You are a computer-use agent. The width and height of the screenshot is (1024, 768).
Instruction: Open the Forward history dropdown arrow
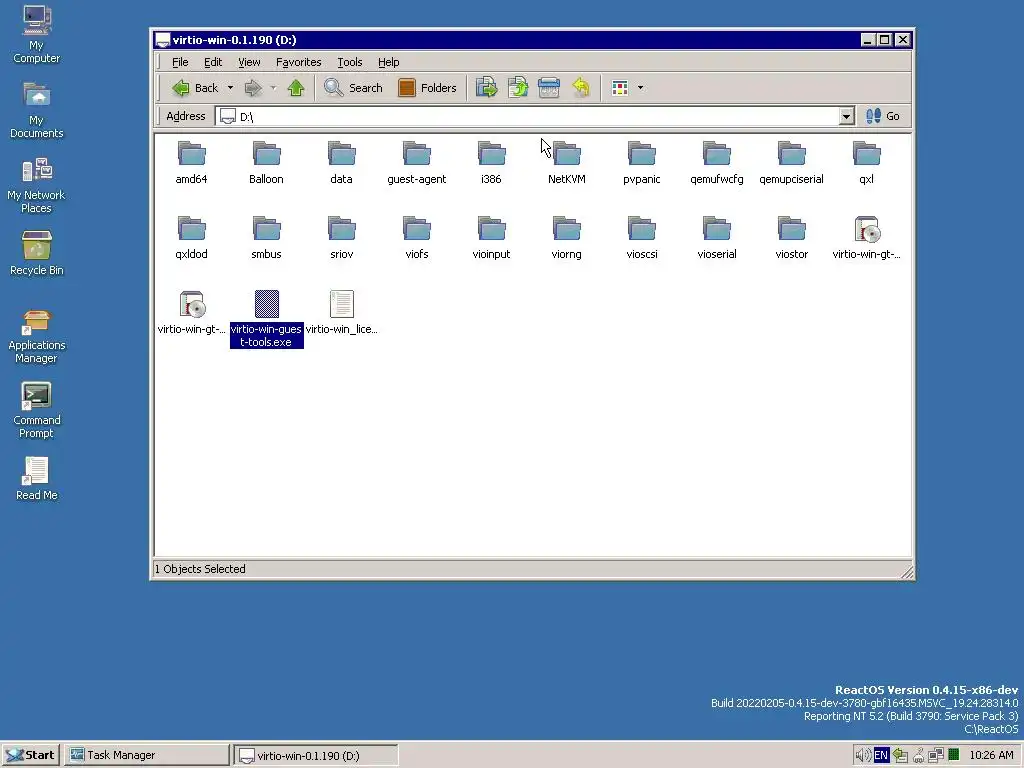274,88
